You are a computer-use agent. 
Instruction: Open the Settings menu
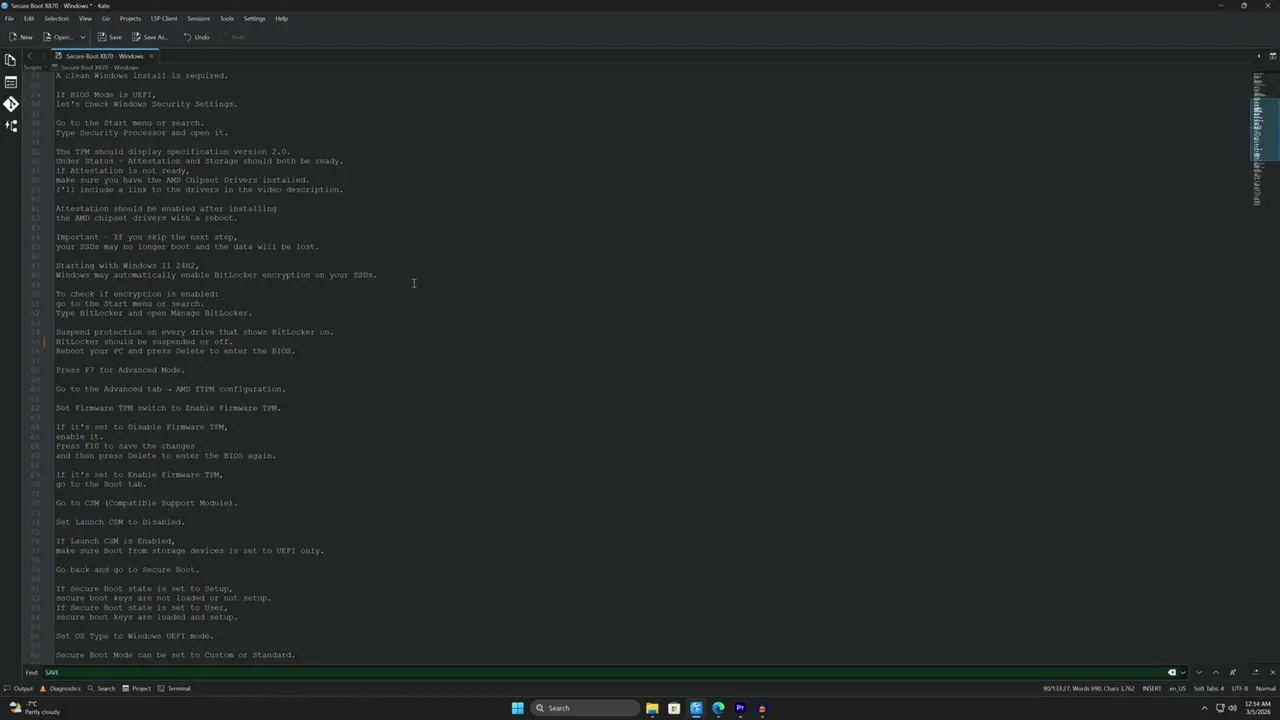(x=254, y=18)
